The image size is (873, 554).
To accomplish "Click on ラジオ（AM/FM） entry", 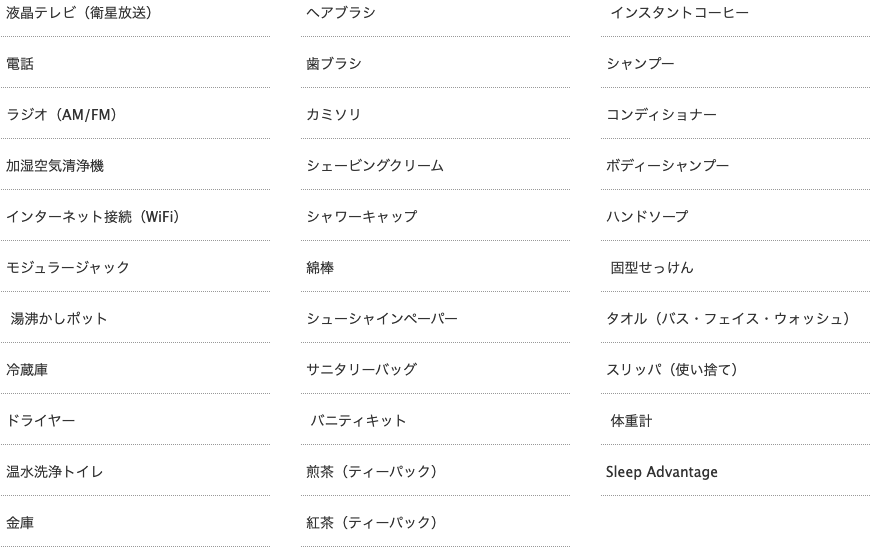I will [62, 115].
